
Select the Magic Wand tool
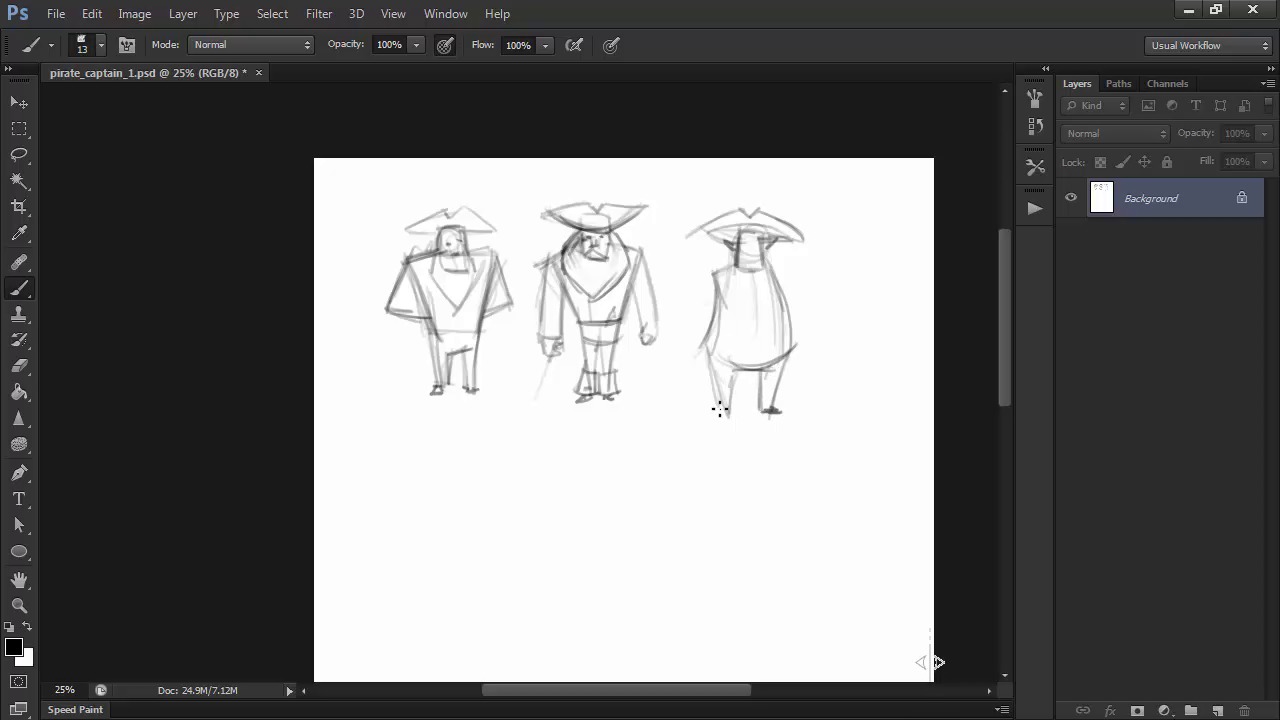coord(19,180)
